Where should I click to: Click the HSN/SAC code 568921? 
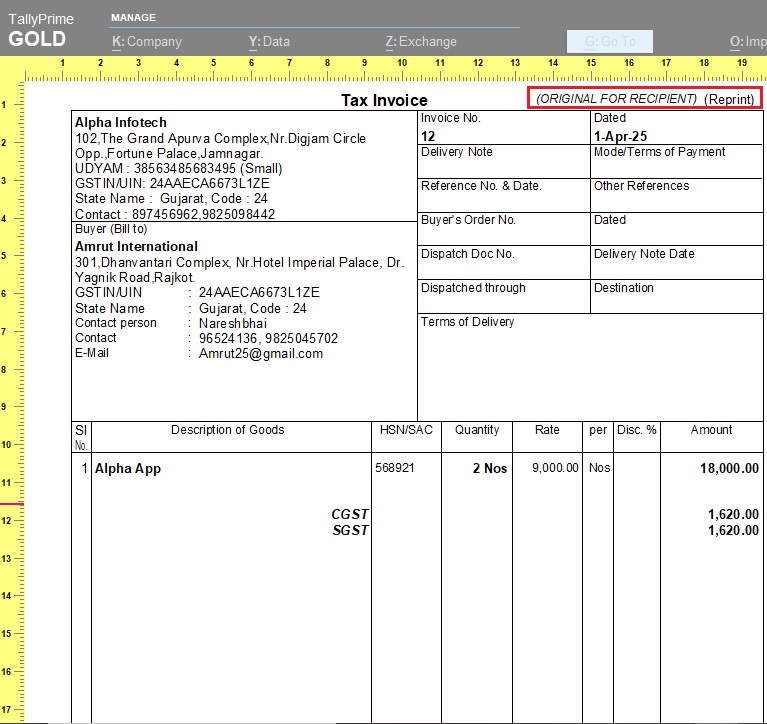(395, 468)
